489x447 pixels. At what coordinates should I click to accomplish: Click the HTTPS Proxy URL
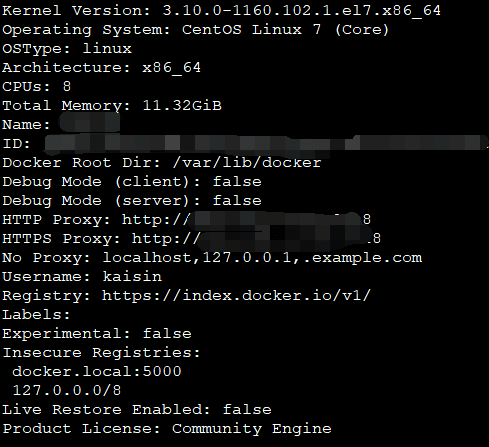256,239
